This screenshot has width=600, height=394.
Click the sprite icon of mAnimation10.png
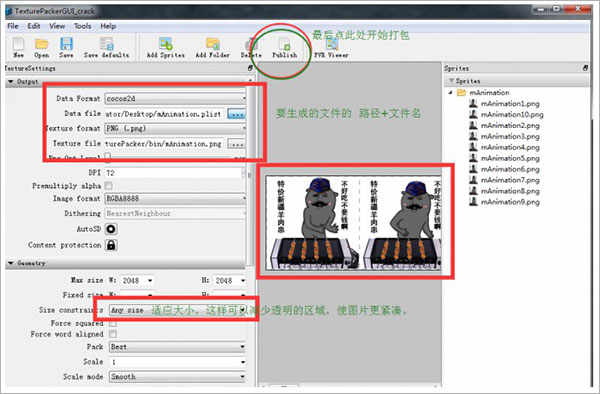[473, 114]
